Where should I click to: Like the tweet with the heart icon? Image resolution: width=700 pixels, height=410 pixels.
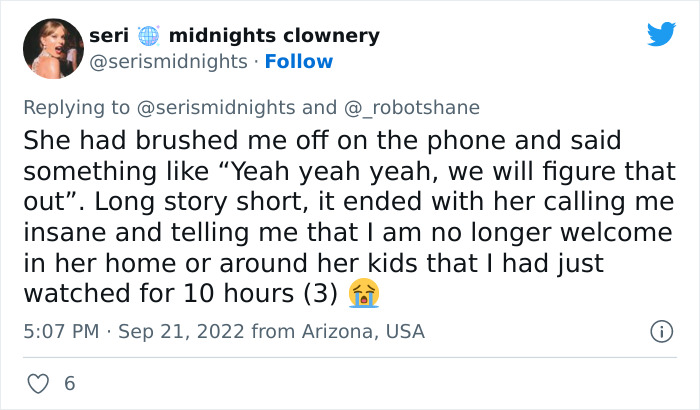[x=39, y=383]
